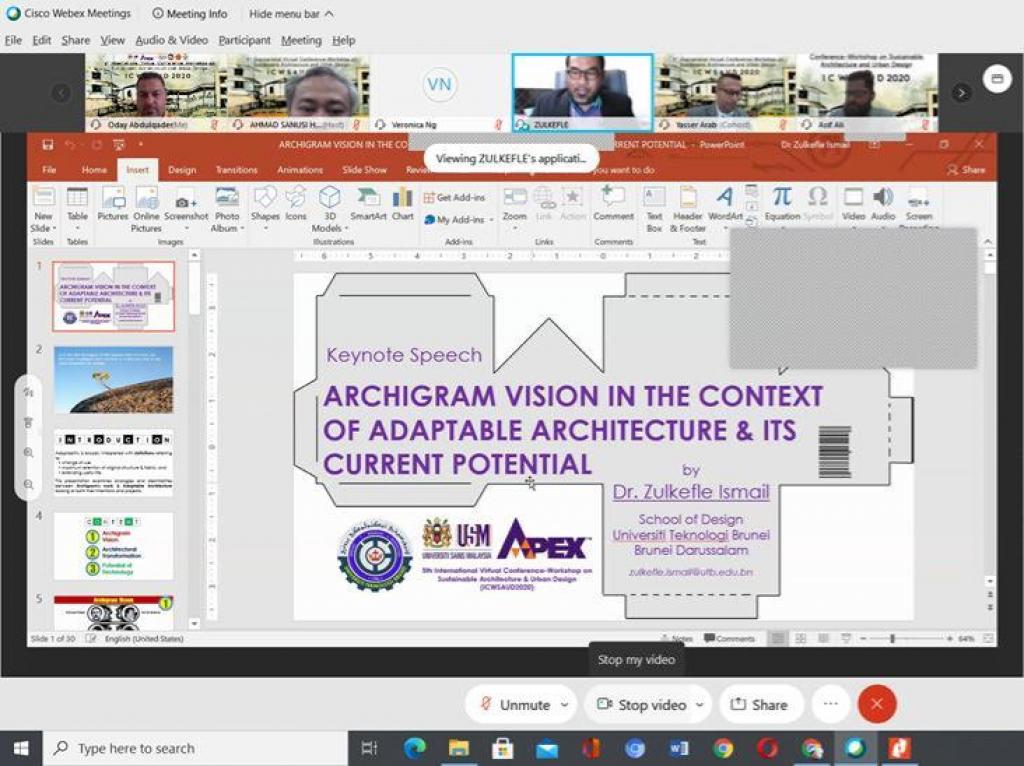Show previous participants with left arrow
The height and width of the screenshot is (766, 1024).
click(62, 92)
